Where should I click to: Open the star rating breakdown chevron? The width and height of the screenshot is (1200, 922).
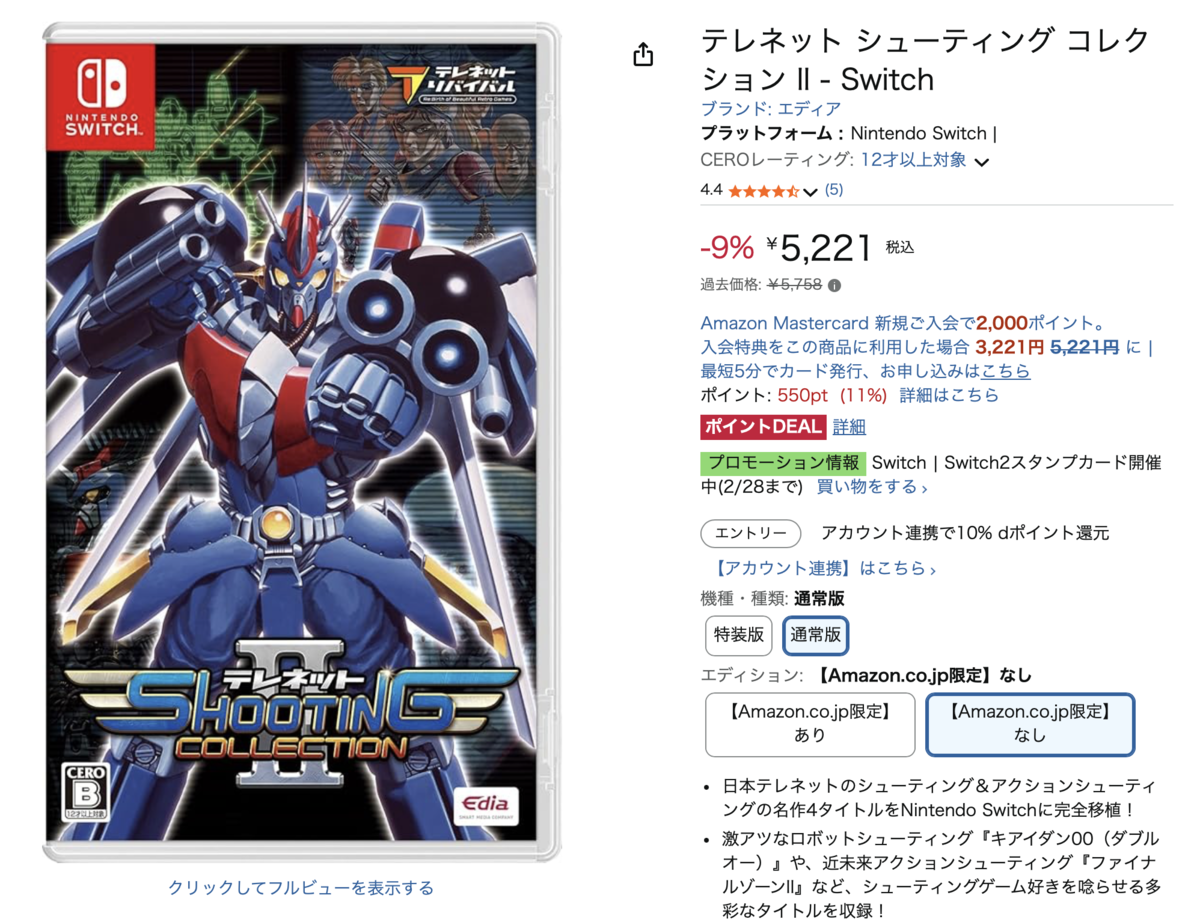(810, 191)
